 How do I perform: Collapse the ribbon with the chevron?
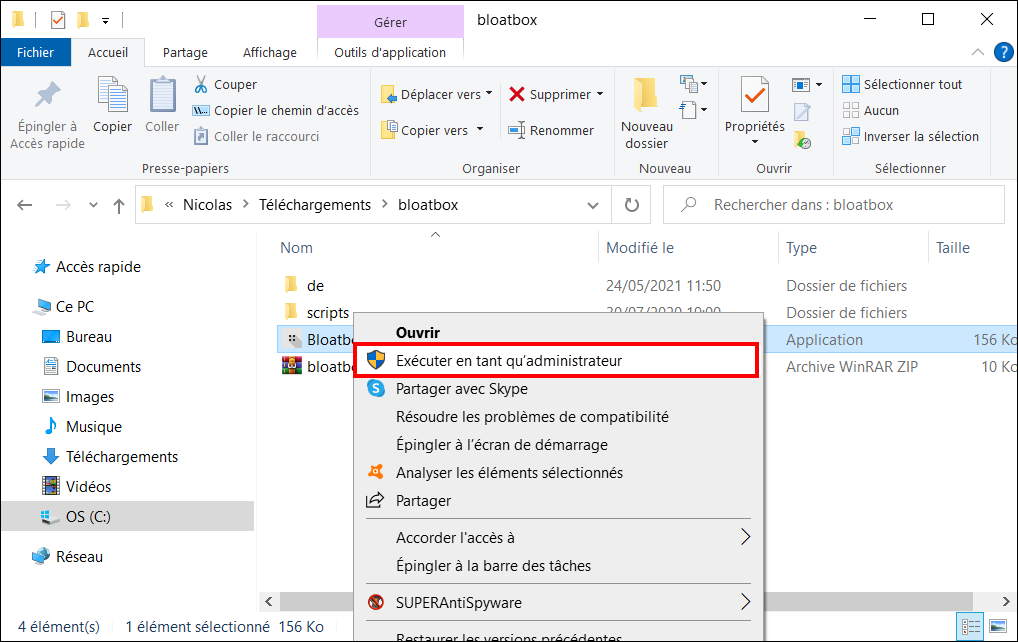click(978, 53)
